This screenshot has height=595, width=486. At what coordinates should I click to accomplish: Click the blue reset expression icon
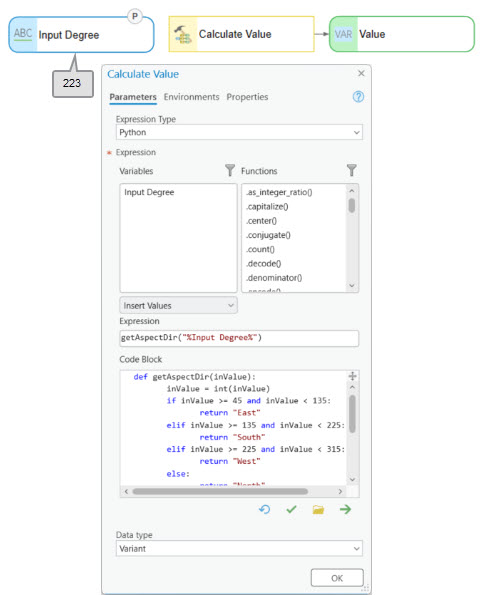click(264, 509)
